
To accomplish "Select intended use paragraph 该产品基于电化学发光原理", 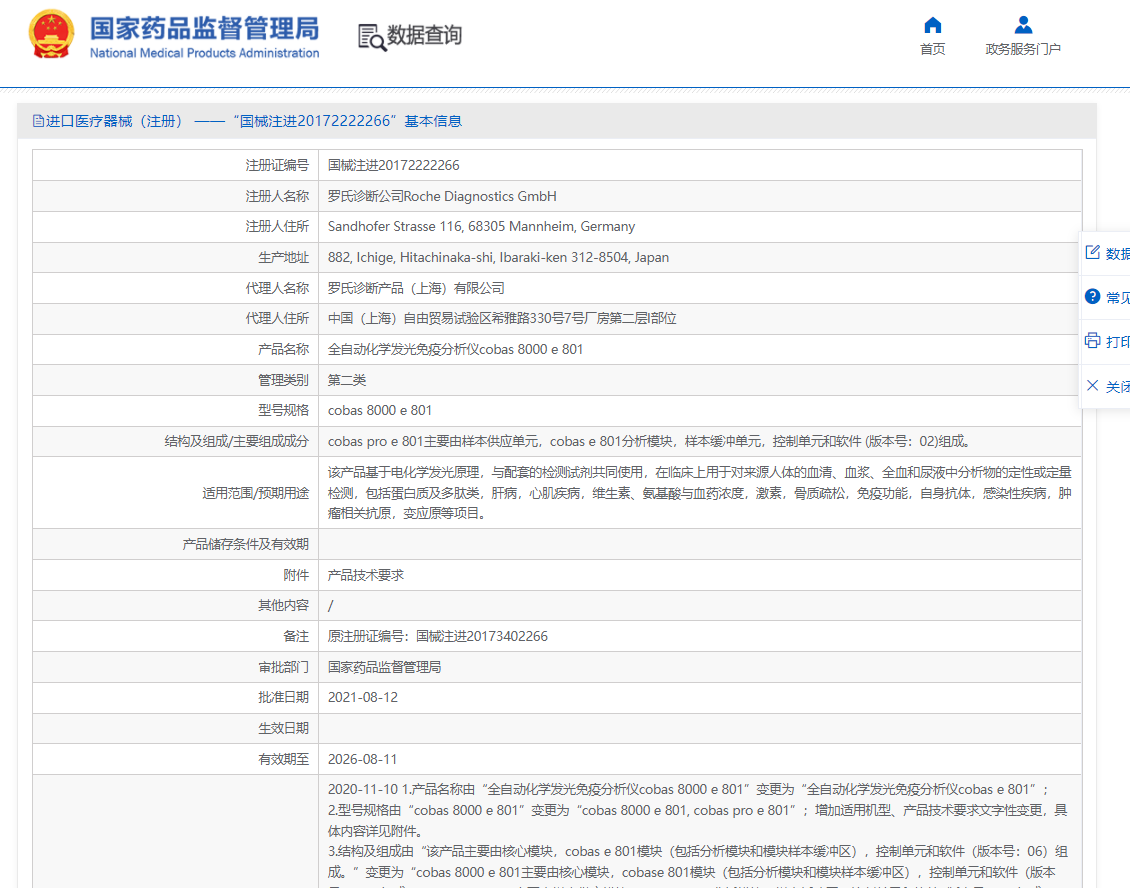I will [700, 493].
